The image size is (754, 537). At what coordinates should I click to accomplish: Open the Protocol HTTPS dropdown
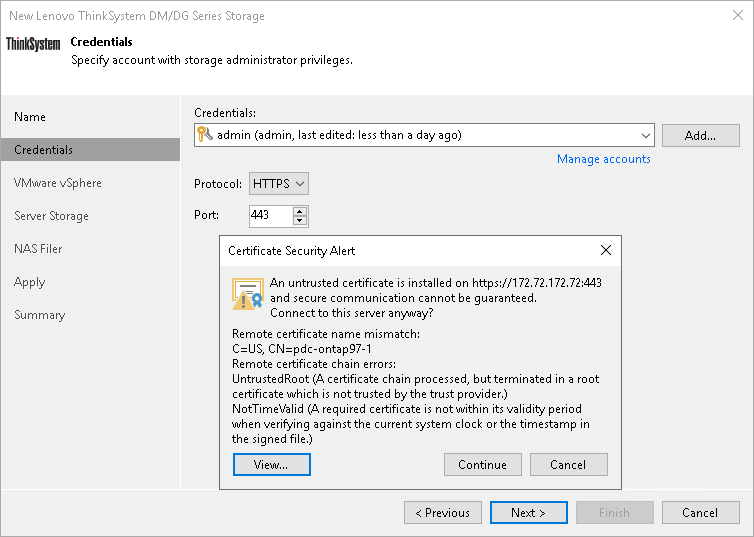pyautogui.click(x=279, y=184)
